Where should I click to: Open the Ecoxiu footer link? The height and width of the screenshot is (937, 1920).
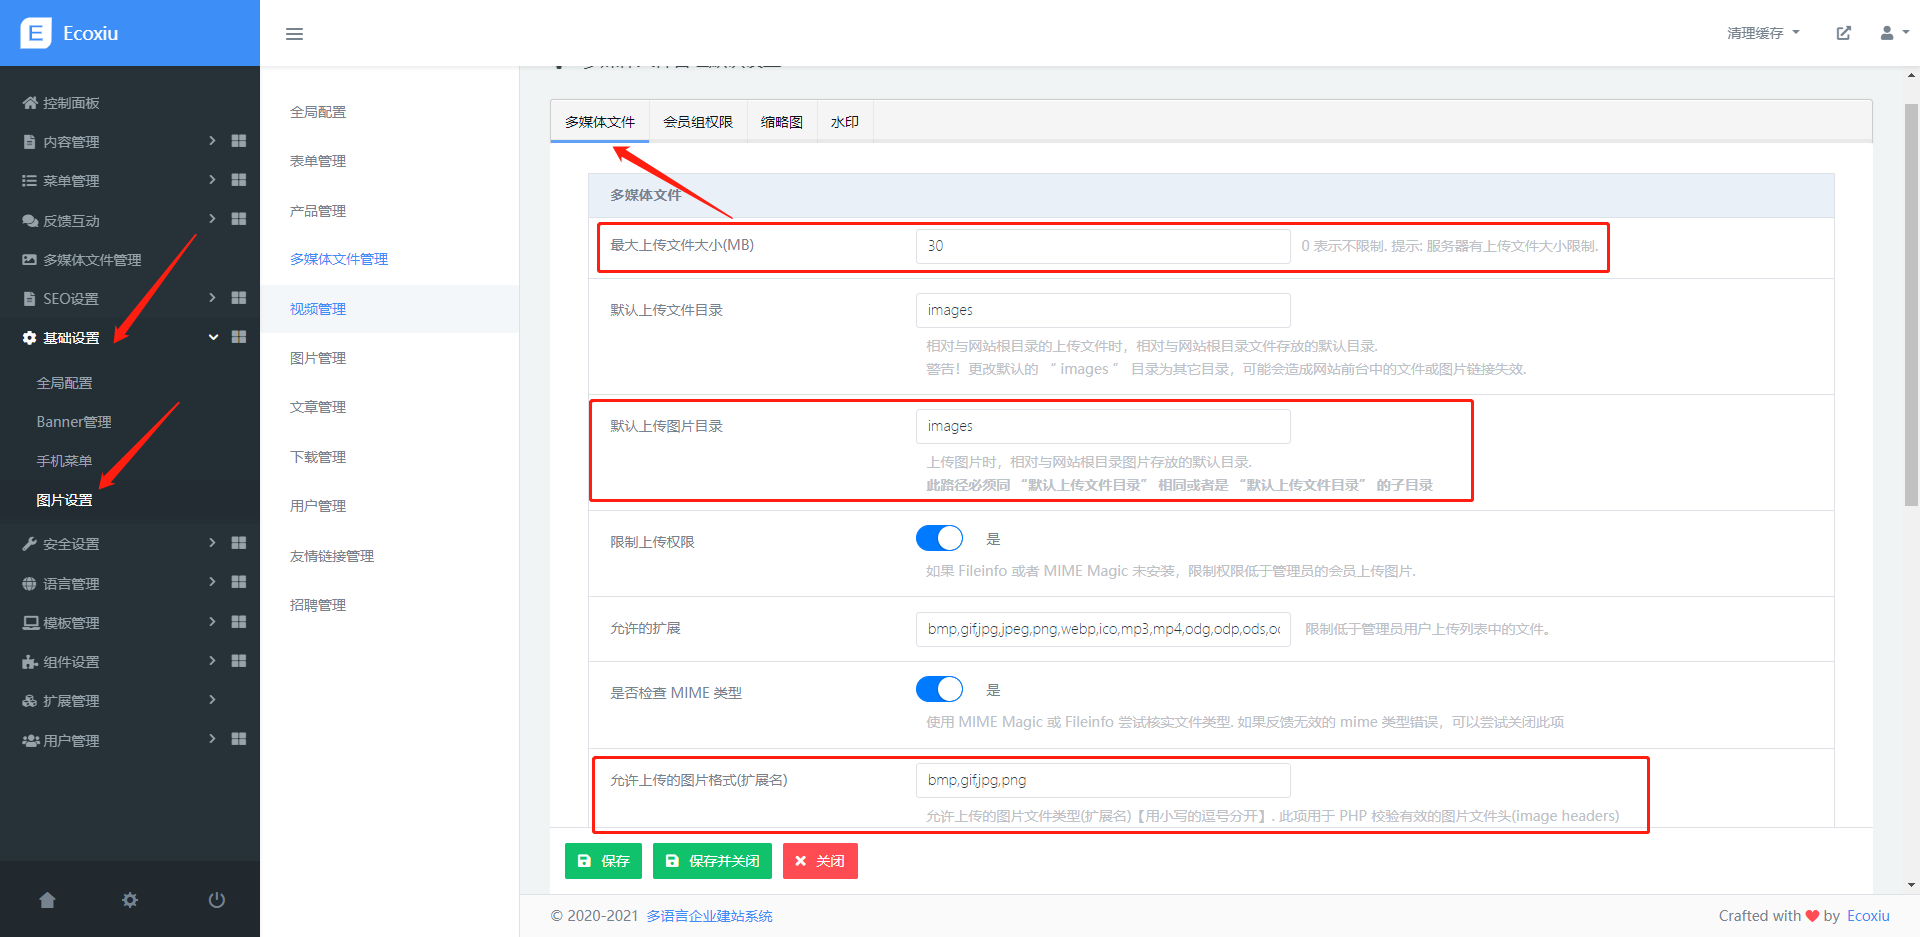(1868, 916)
